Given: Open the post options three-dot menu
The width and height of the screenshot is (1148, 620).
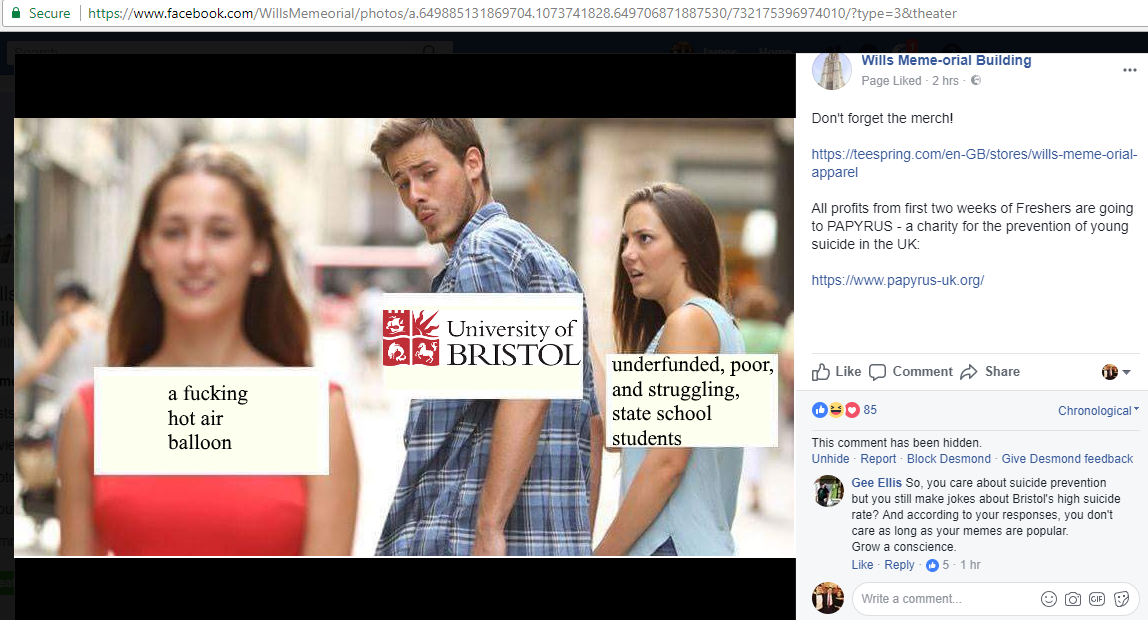Looking at the screenshot, I should coord(1129,70).
